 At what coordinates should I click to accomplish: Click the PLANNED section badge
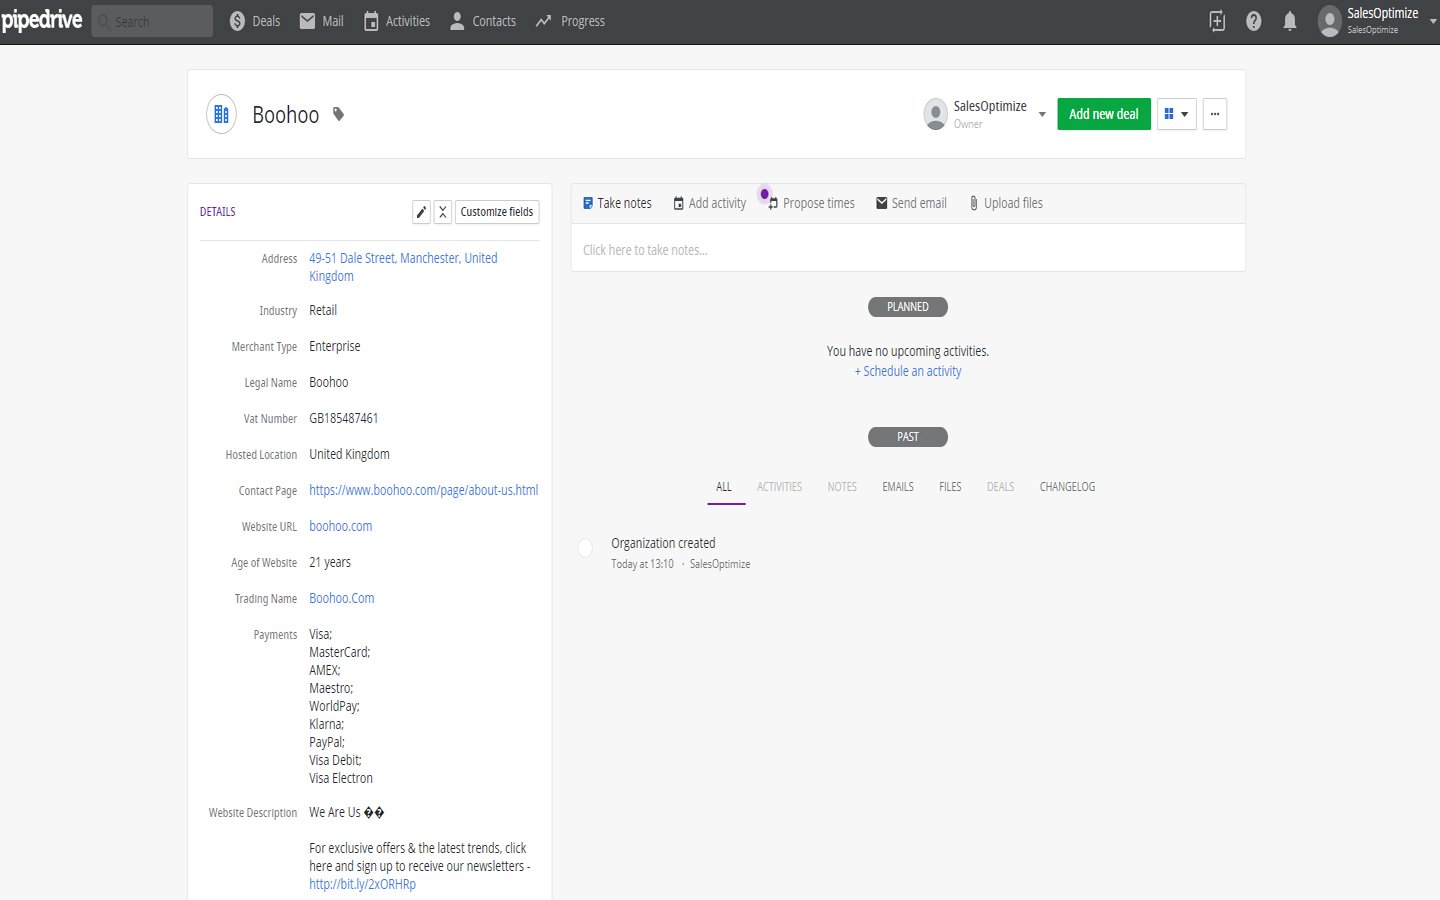(908, 307)
